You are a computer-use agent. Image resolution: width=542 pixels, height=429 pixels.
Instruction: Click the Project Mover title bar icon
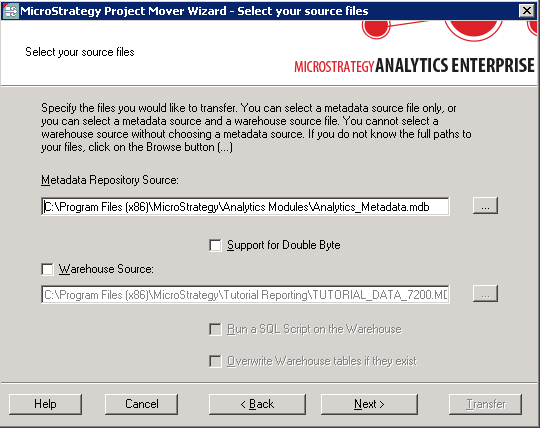coord(10,11)
